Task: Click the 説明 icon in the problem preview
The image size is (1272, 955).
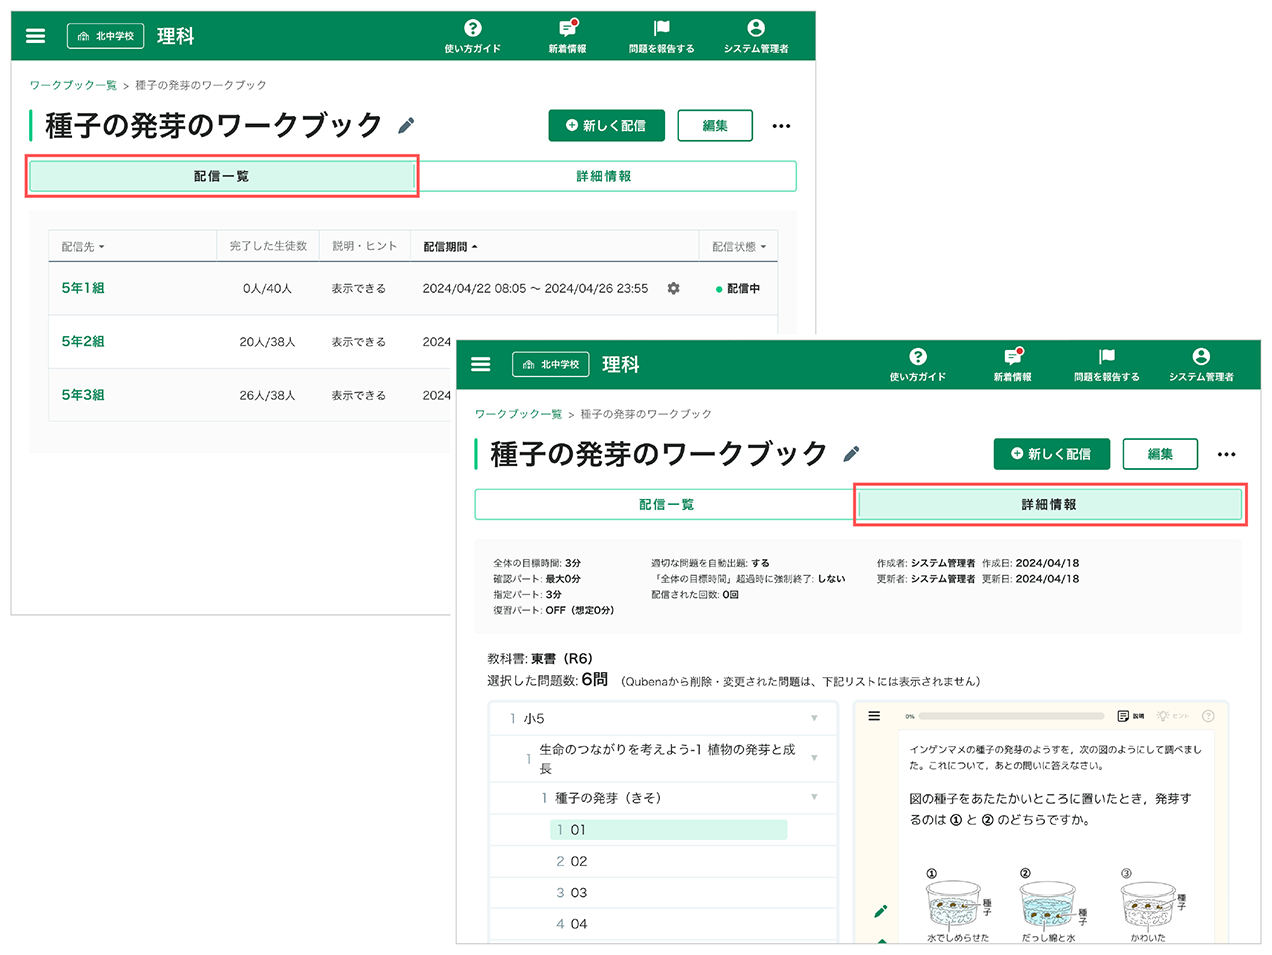Action: [1130, 716]
